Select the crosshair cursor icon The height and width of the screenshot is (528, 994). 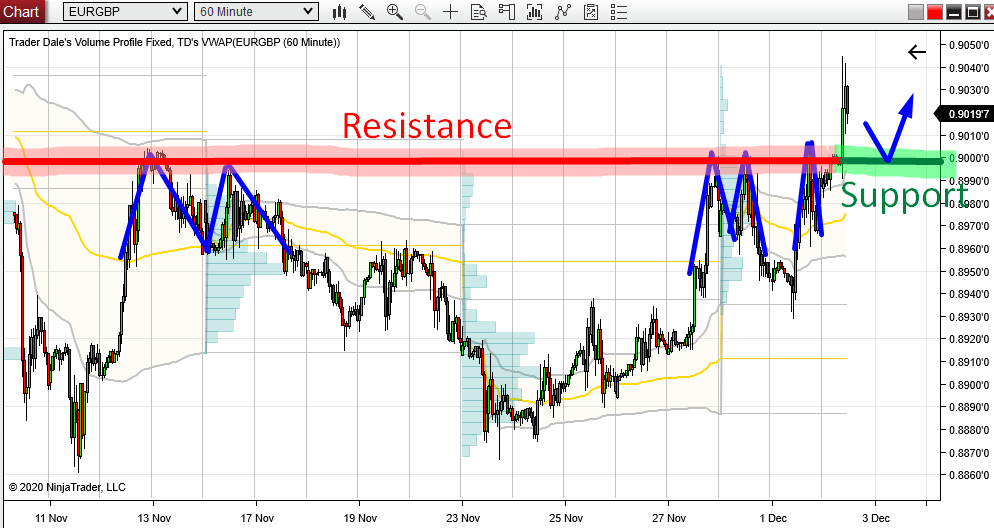tap(450, 11)
